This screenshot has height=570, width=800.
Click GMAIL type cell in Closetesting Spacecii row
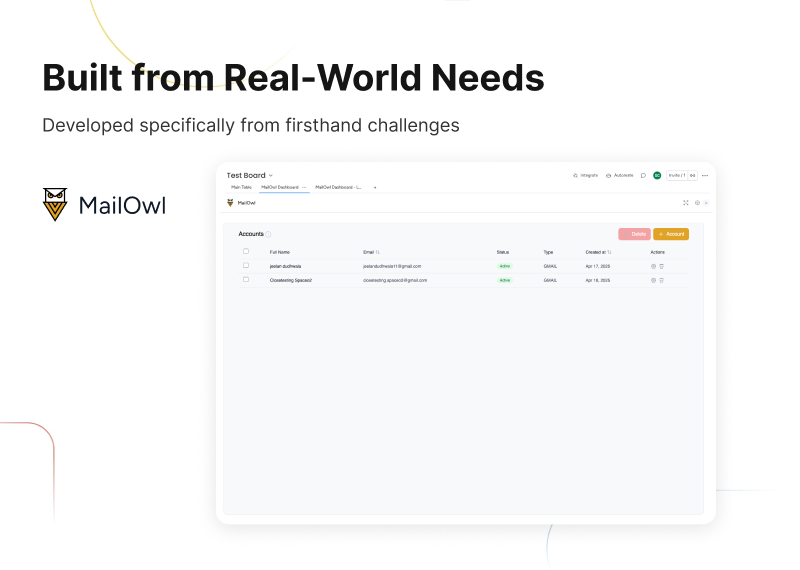[x=550, y=281]
